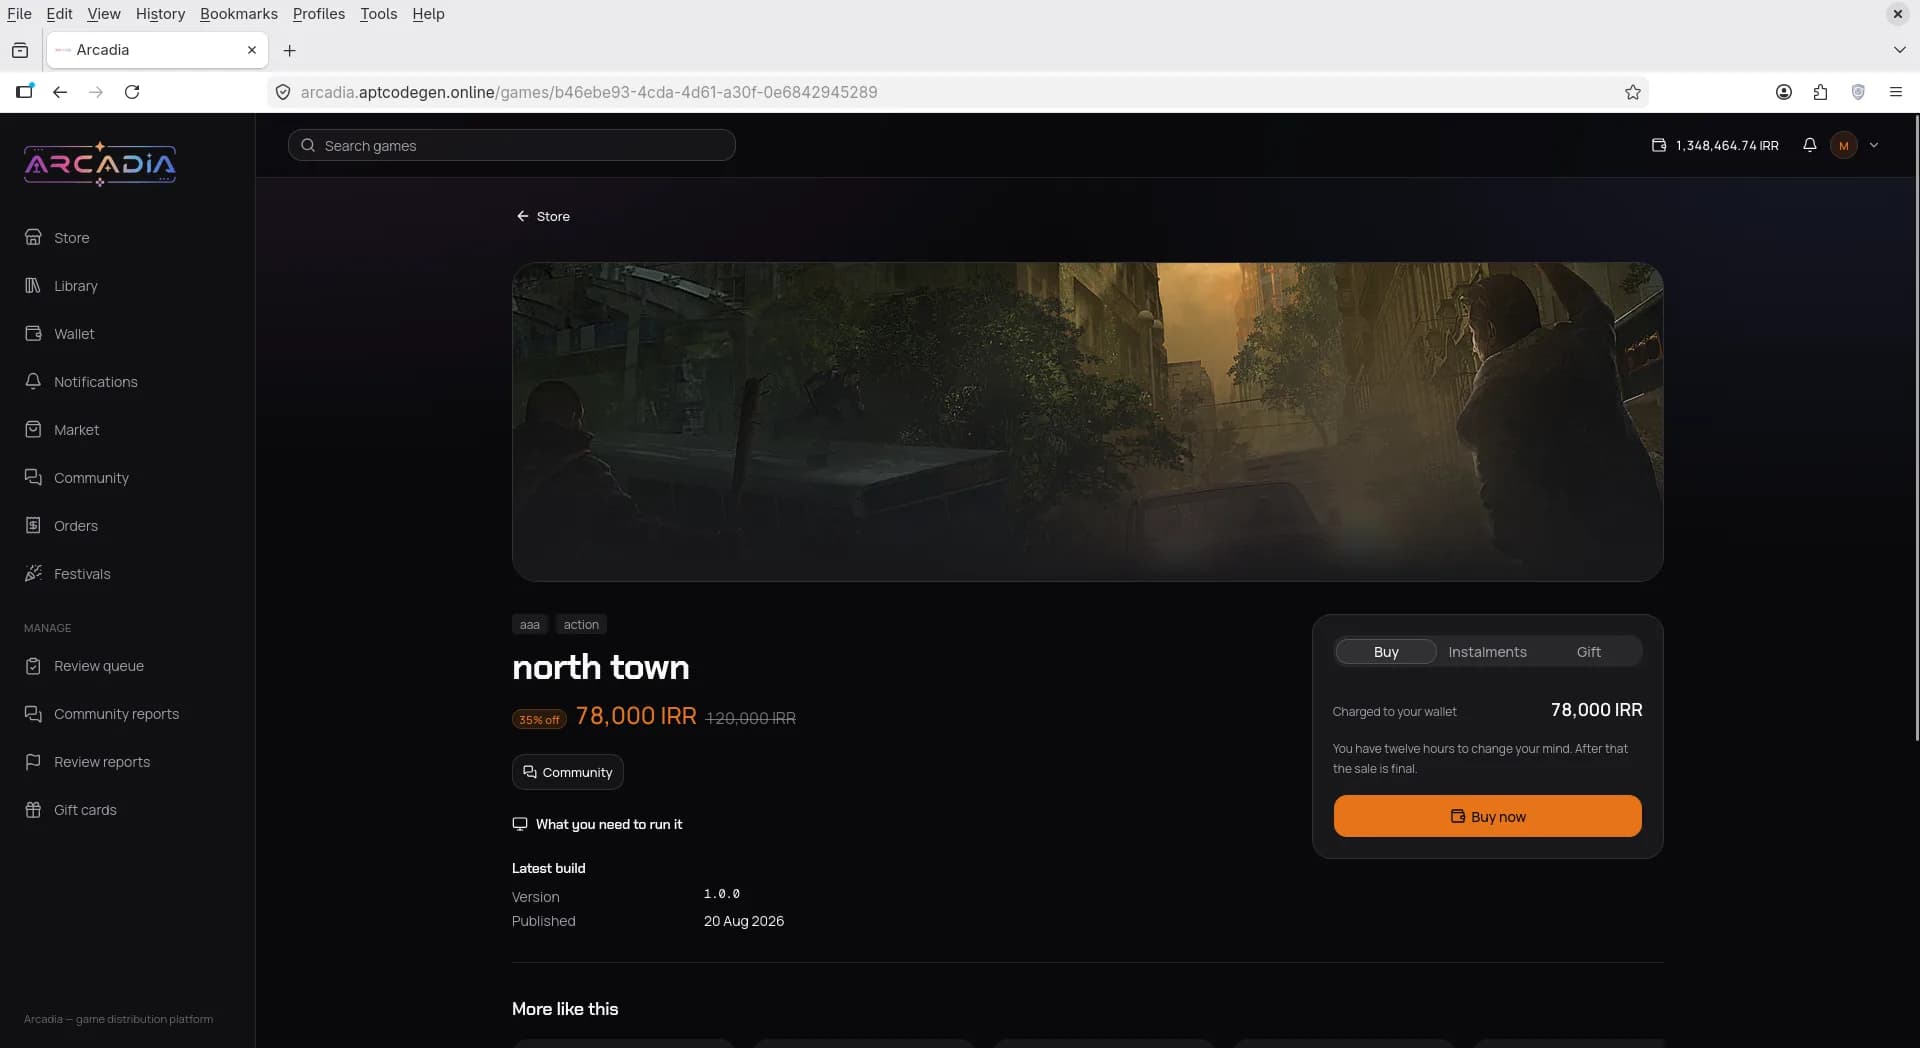Go back to previous browser page
The image size is (1920, 1048).
point(60,92)
